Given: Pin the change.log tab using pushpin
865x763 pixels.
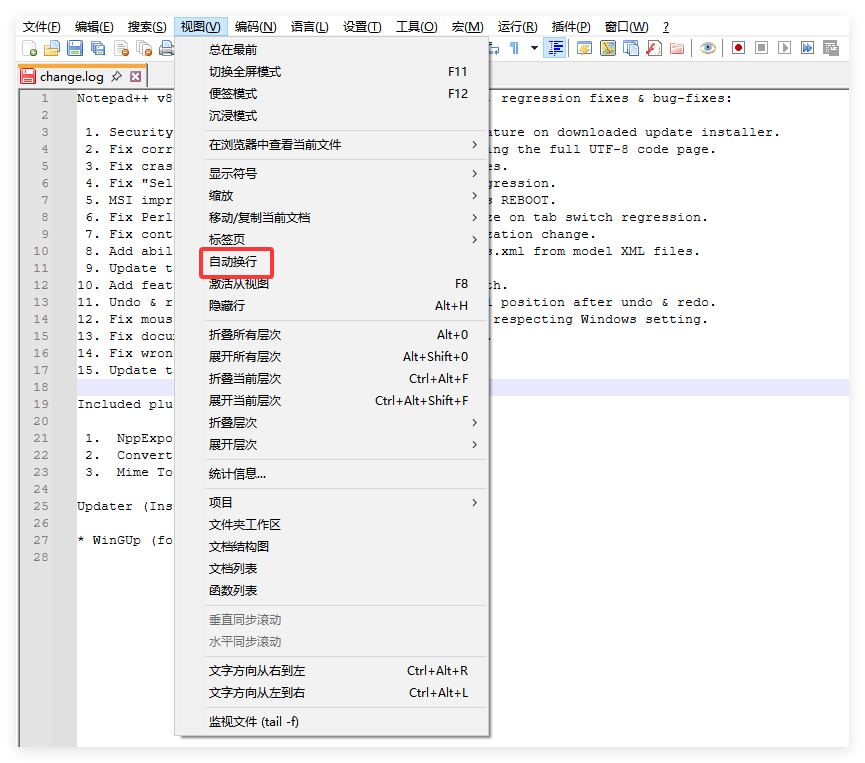Looking at the screenshot, I should pyautogui.click(x=116, y=77).
